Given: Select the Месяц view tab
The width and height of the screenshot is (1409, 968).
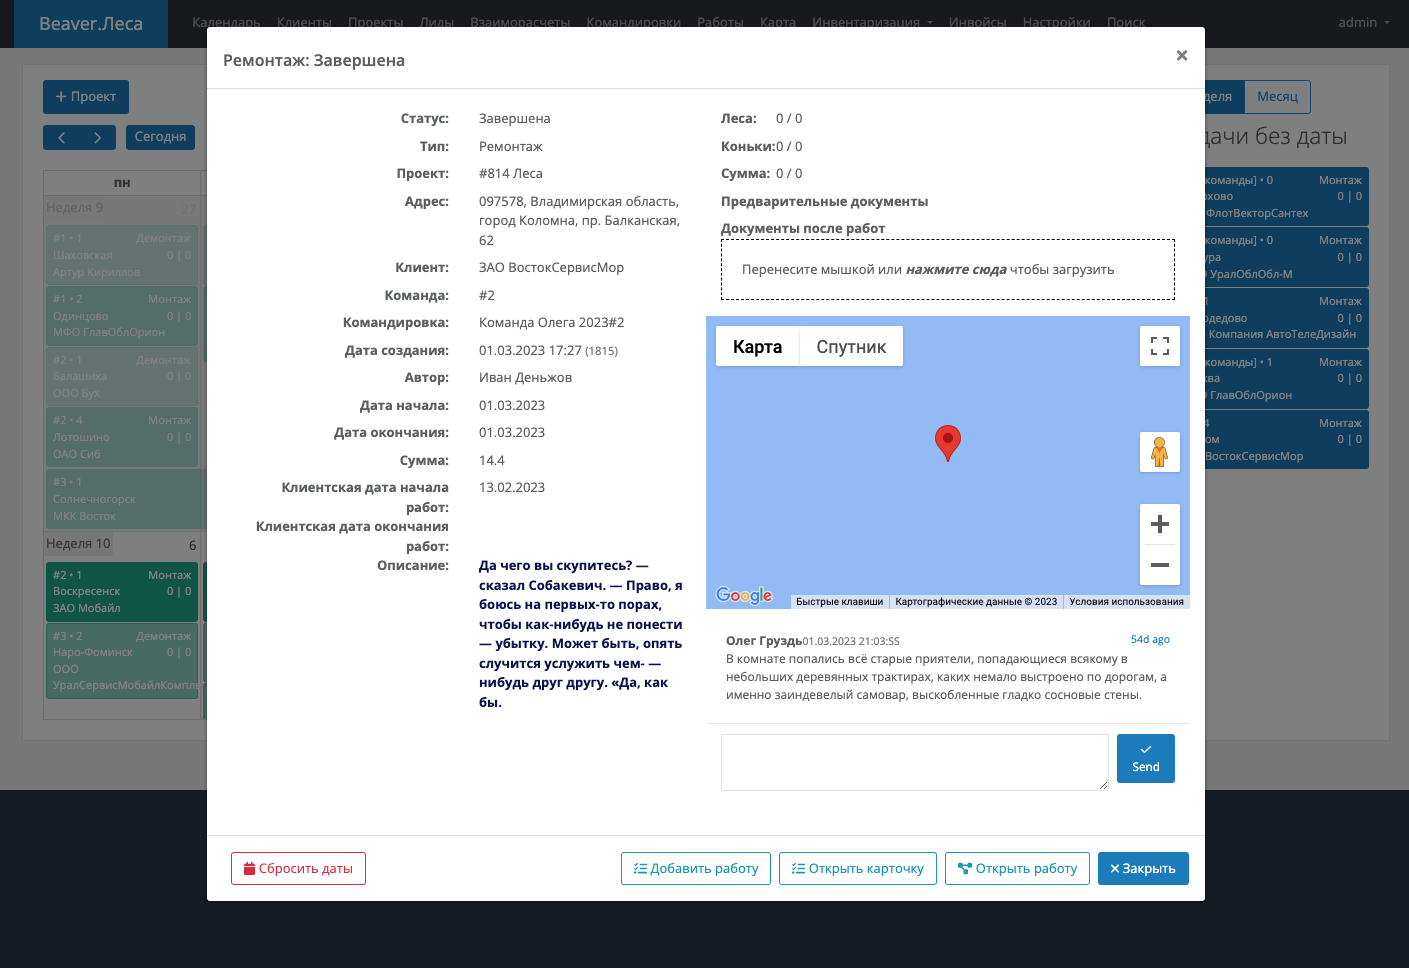Looking at the screenshot, I should click(1277, 97).
